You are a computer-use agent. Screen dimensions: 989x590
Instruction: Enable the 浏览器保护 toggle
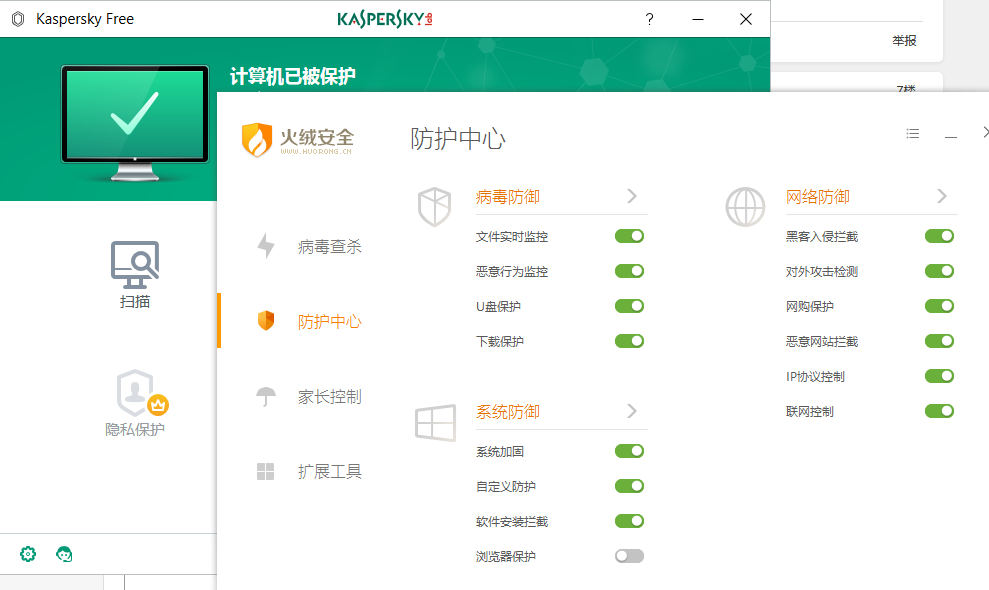[629, 556]
